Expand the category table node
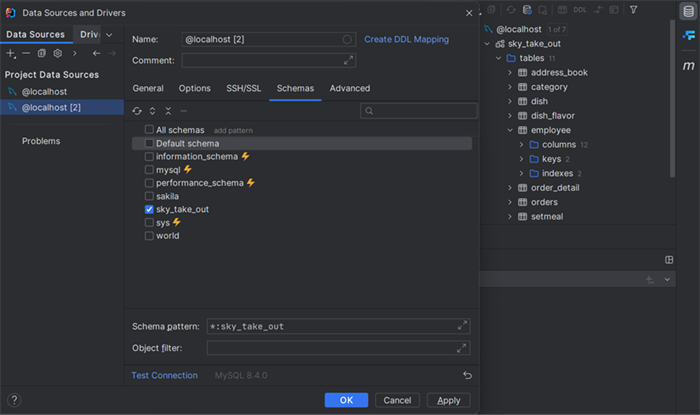This screenshot has height=415, width=700. 510,87
